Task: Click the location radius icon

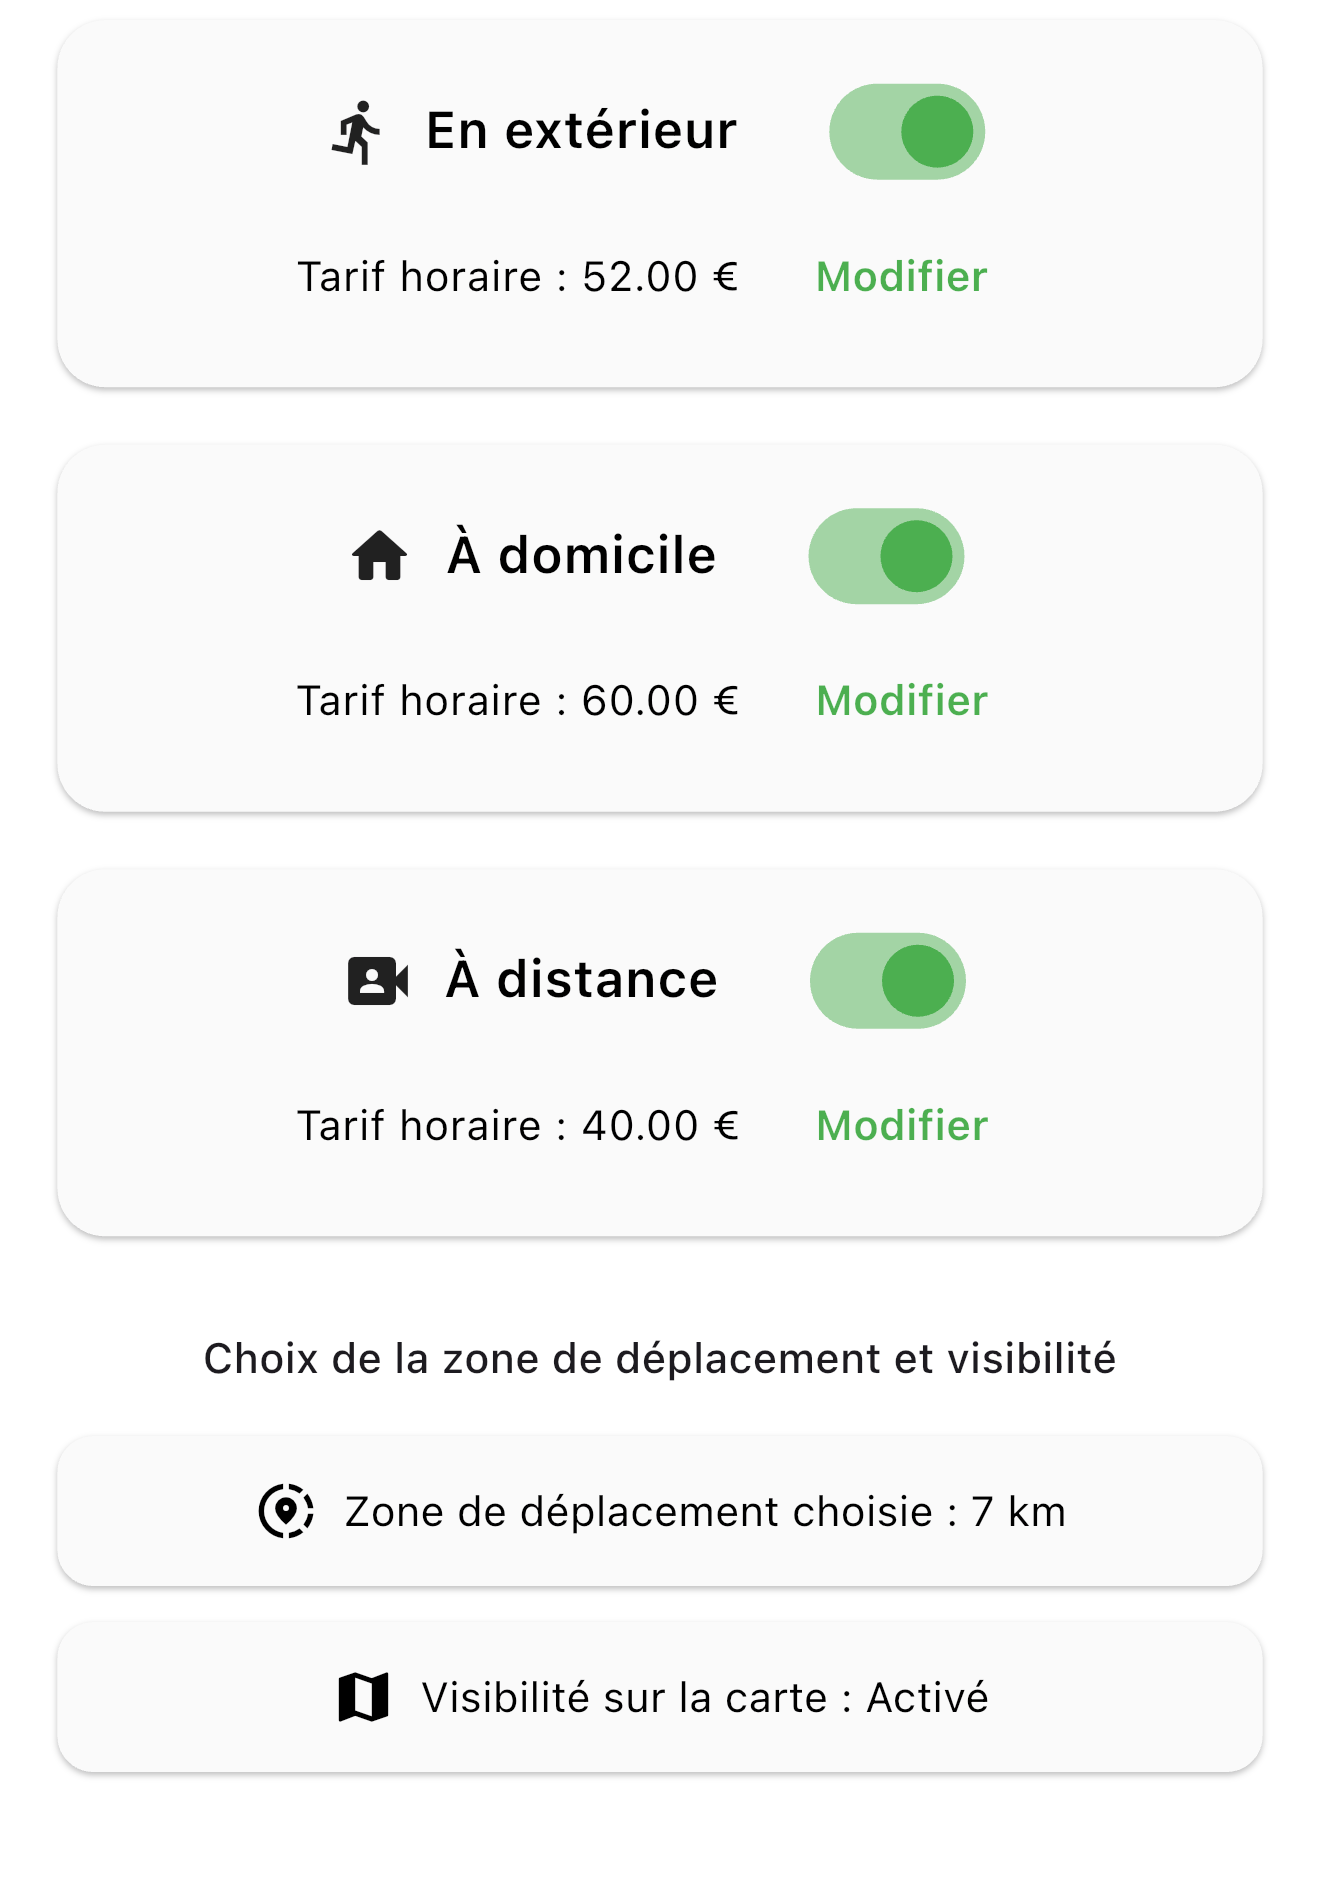Action: coord(286,1511)
